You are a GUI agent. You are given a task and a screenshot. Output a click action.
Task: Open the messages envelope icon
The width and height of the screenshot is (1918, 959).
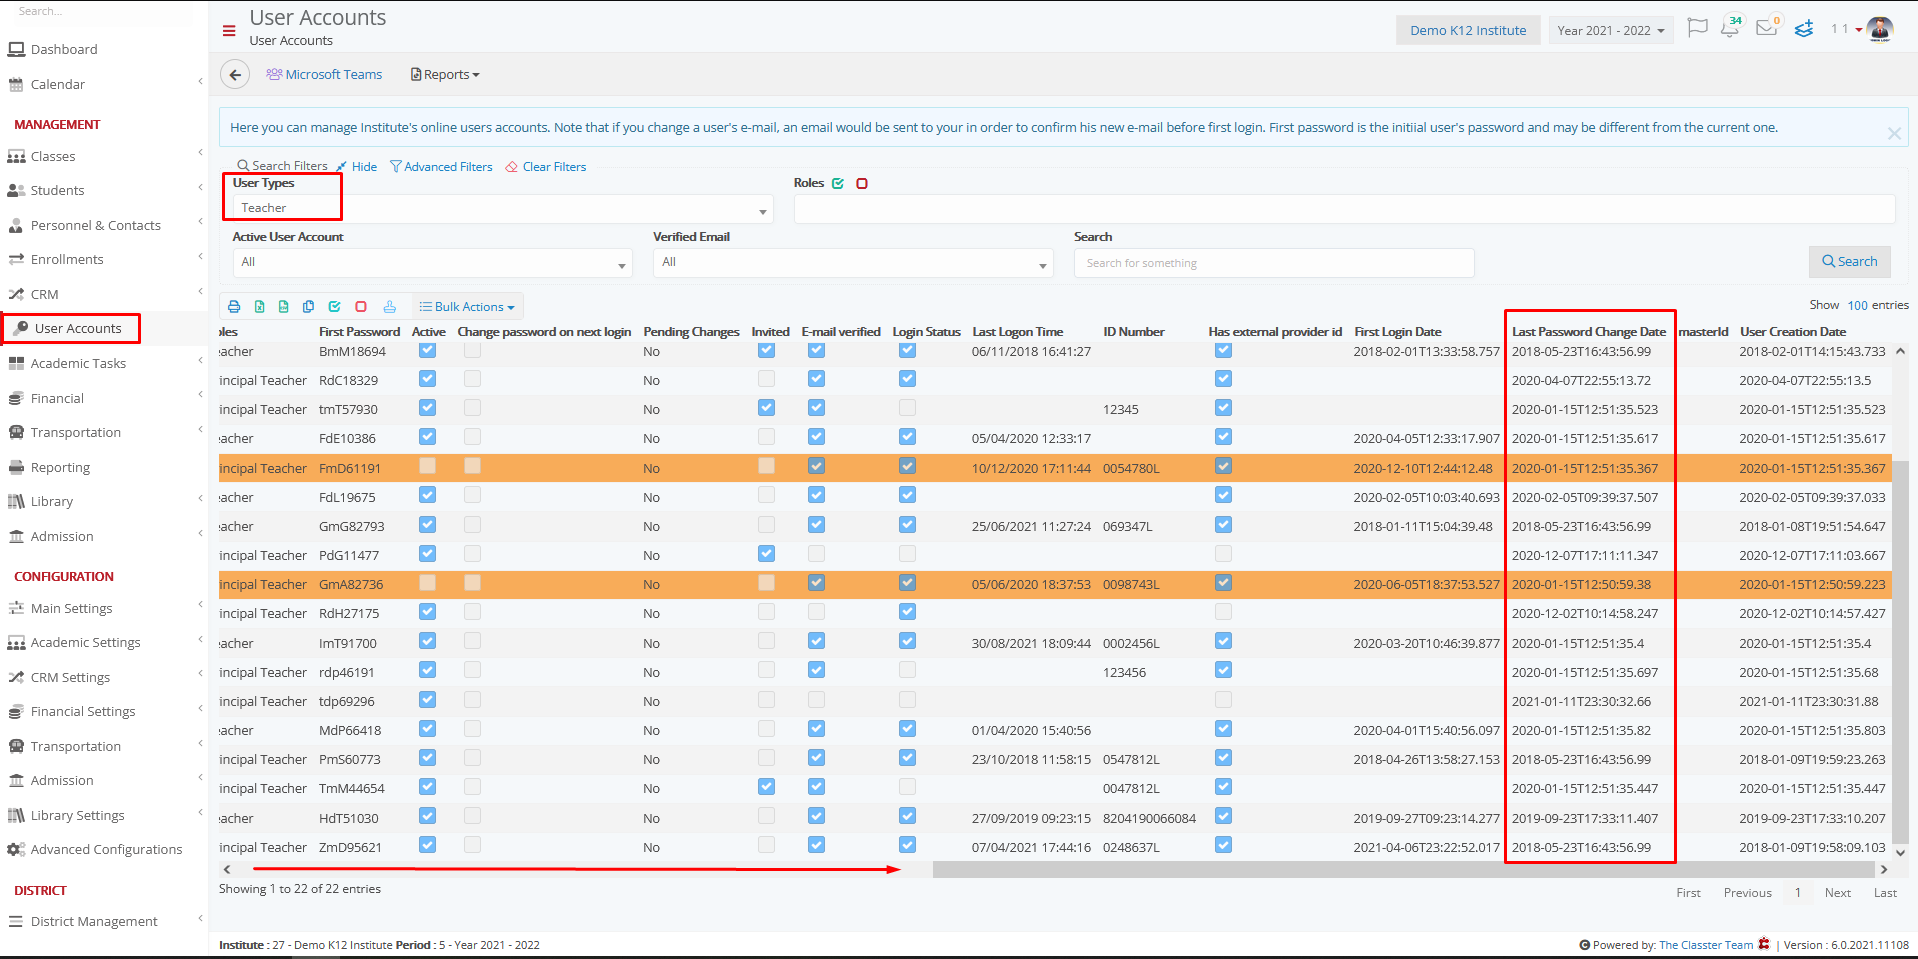1765,29
